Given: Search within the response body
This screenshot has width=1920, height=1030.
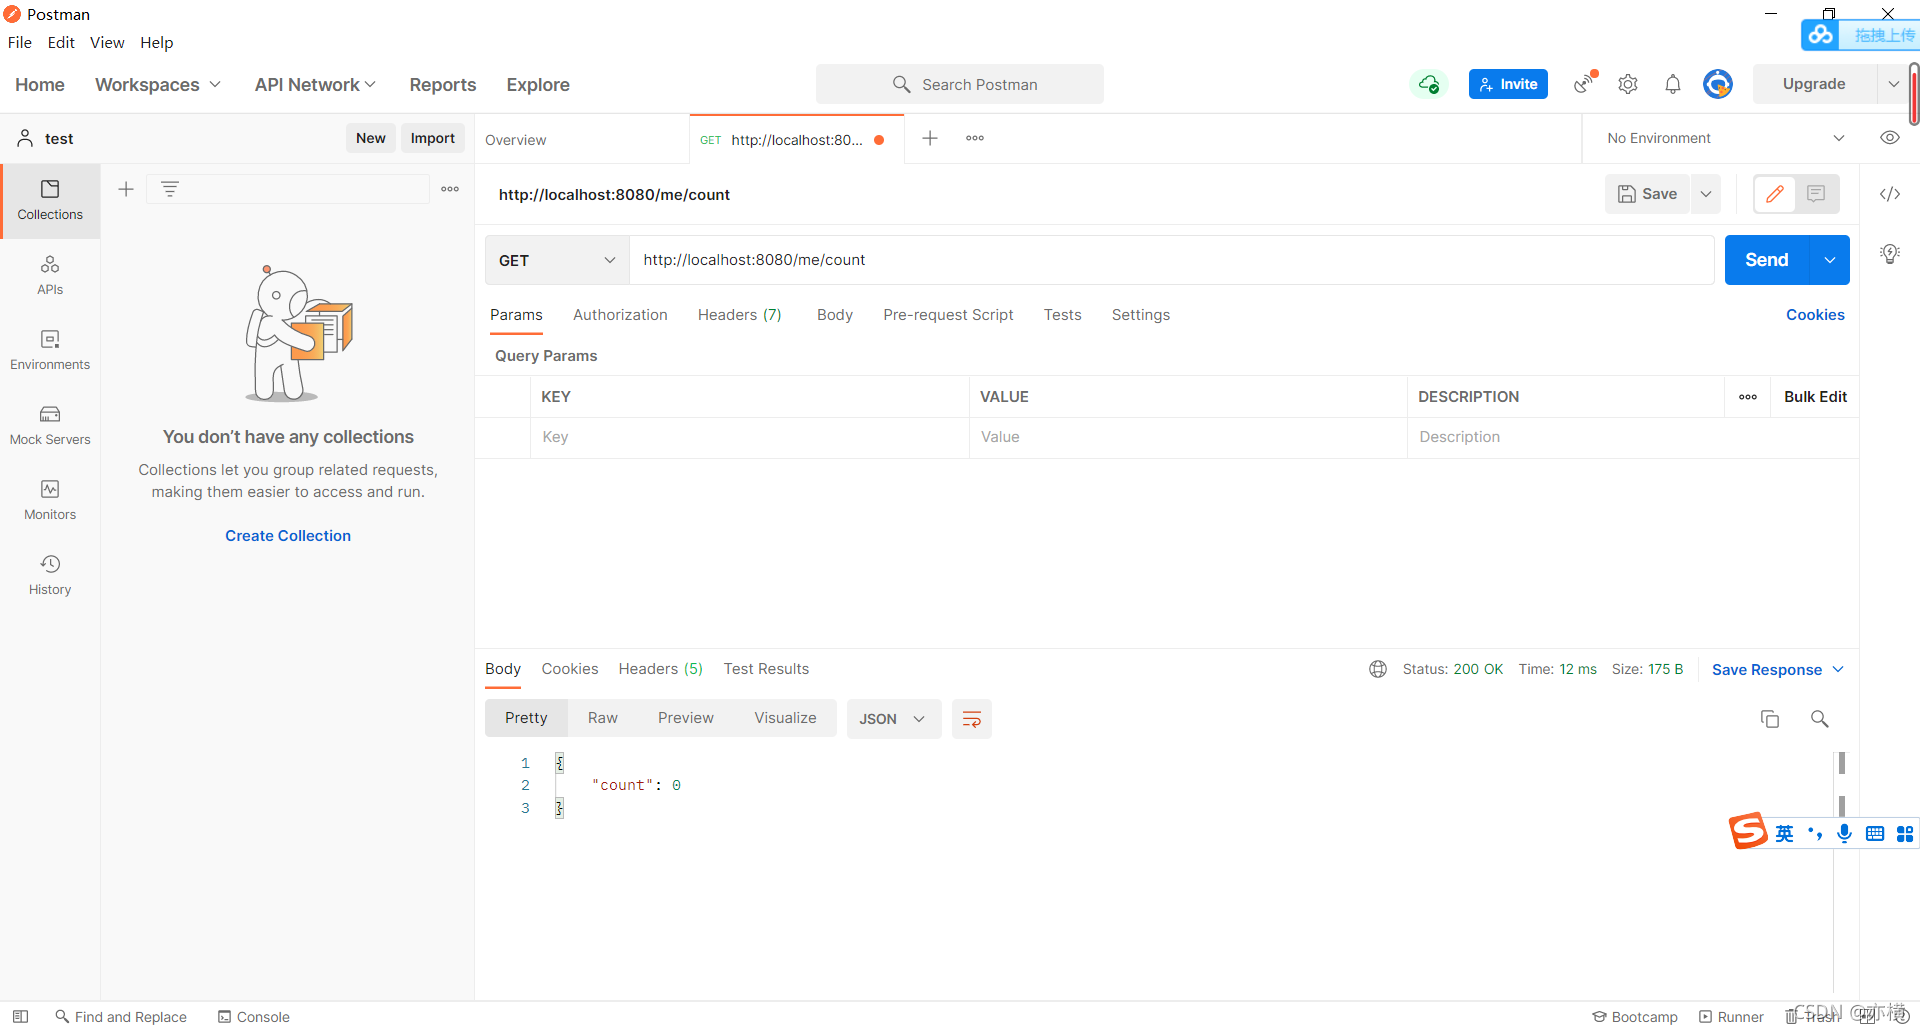Looking at the screenshot, I should [x=1820, y=719].
